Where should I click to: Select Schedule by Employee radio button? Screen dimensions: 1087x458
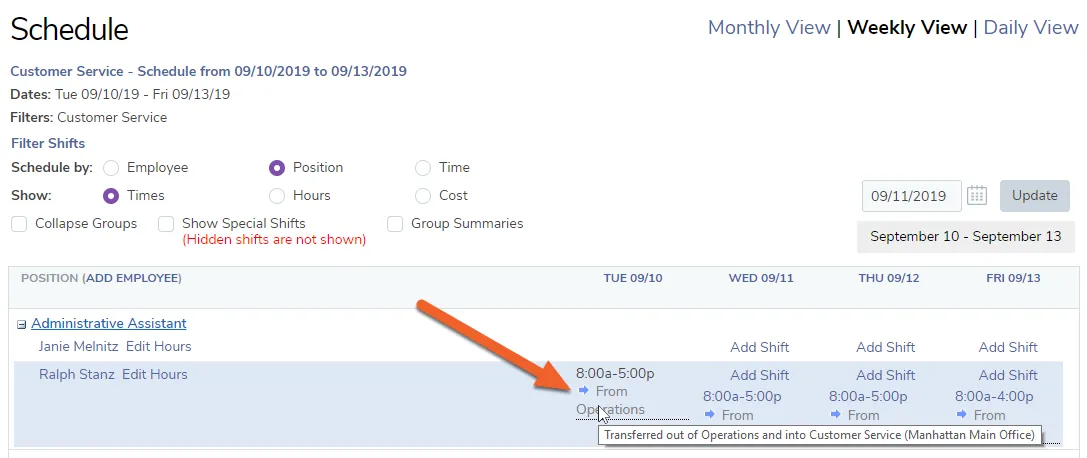click(x=111, y=168)
